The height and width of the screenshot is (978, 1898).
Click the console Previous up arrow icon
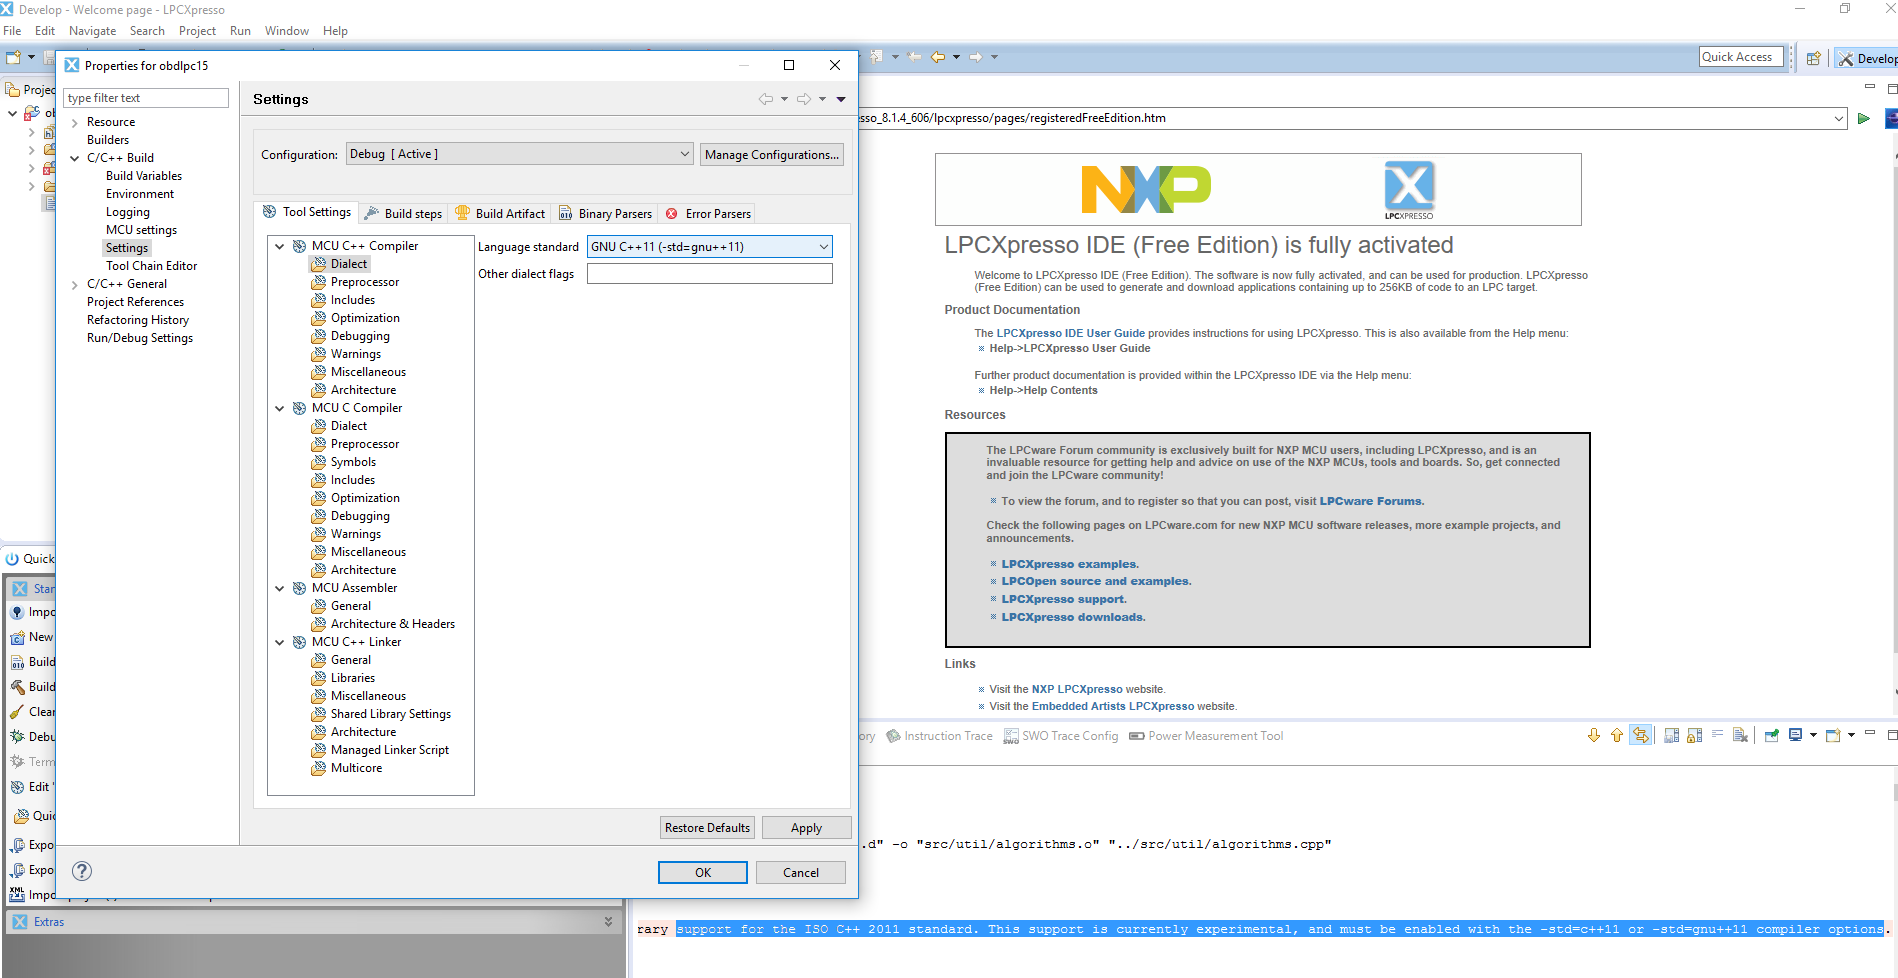tap(1617, 736)
